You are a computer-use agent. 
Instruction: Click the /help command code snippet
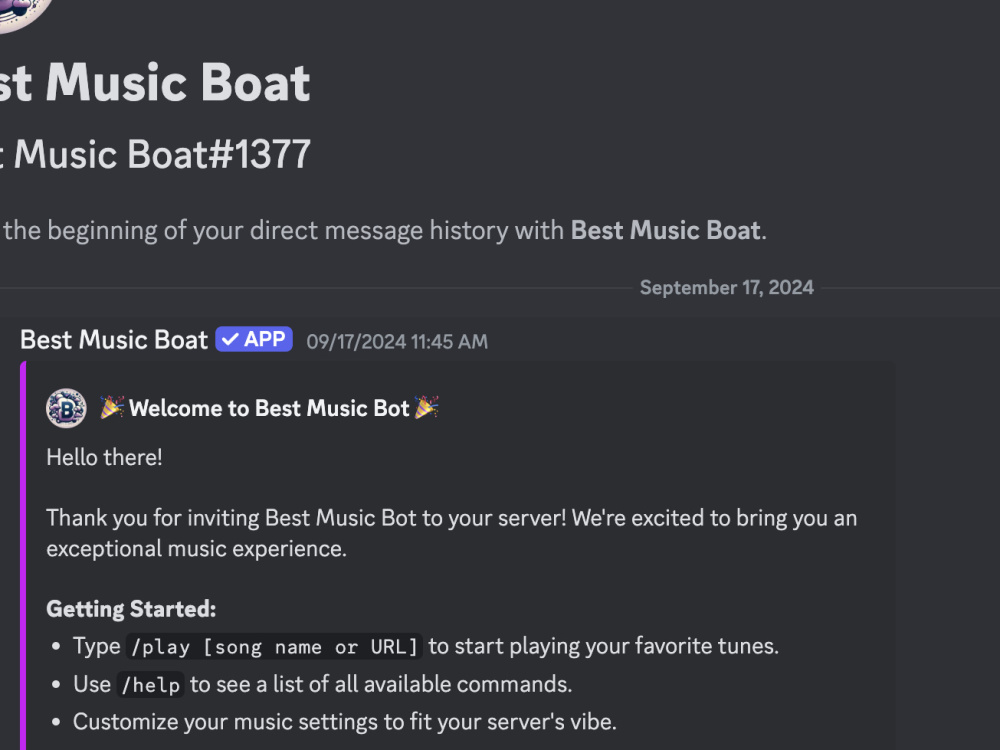tap(151, 685)
